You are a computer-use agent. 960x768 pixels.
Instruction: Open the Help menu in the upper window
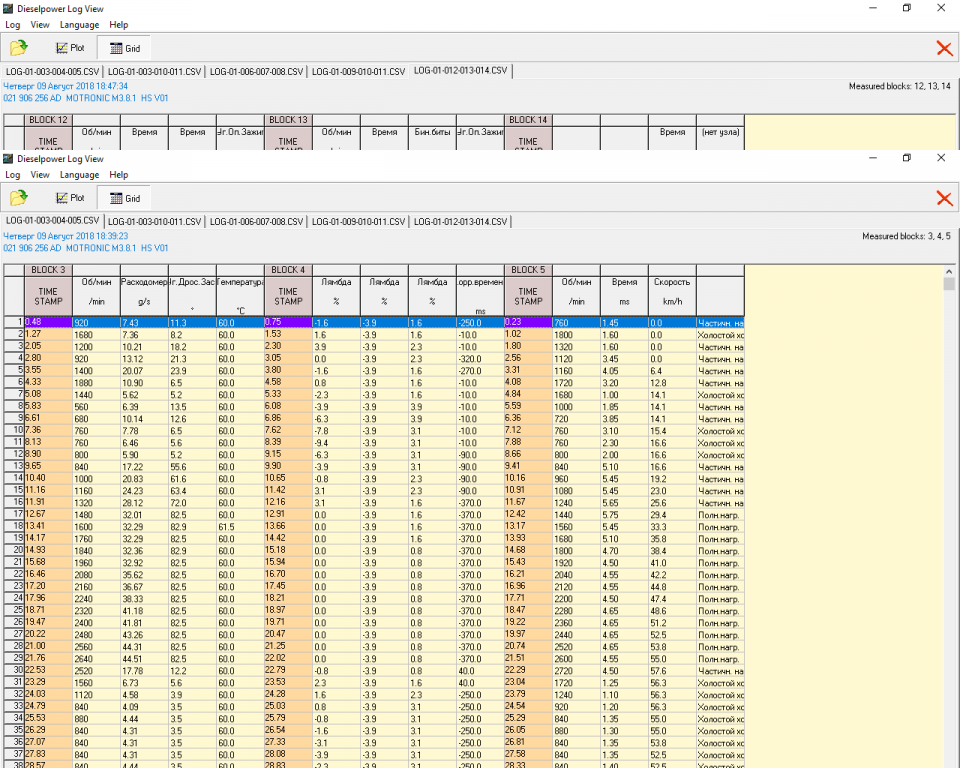click(118, 24)
